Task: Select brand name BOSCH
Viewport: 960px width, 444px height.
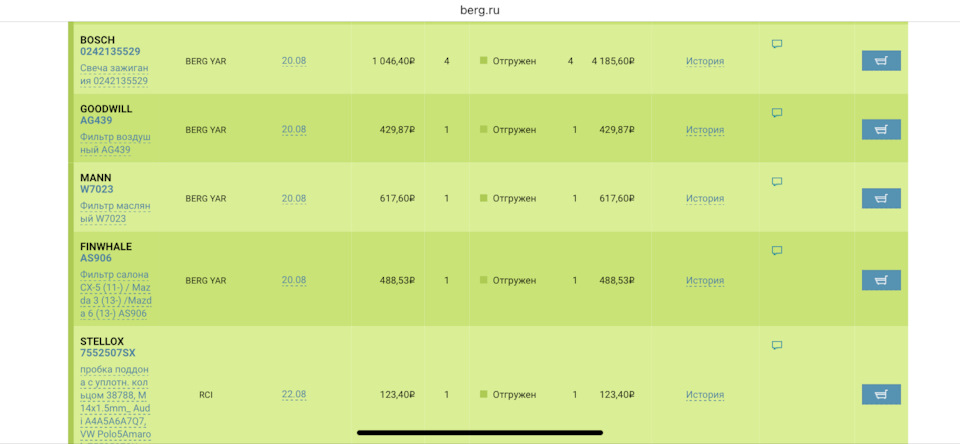Action: point(97,40)
